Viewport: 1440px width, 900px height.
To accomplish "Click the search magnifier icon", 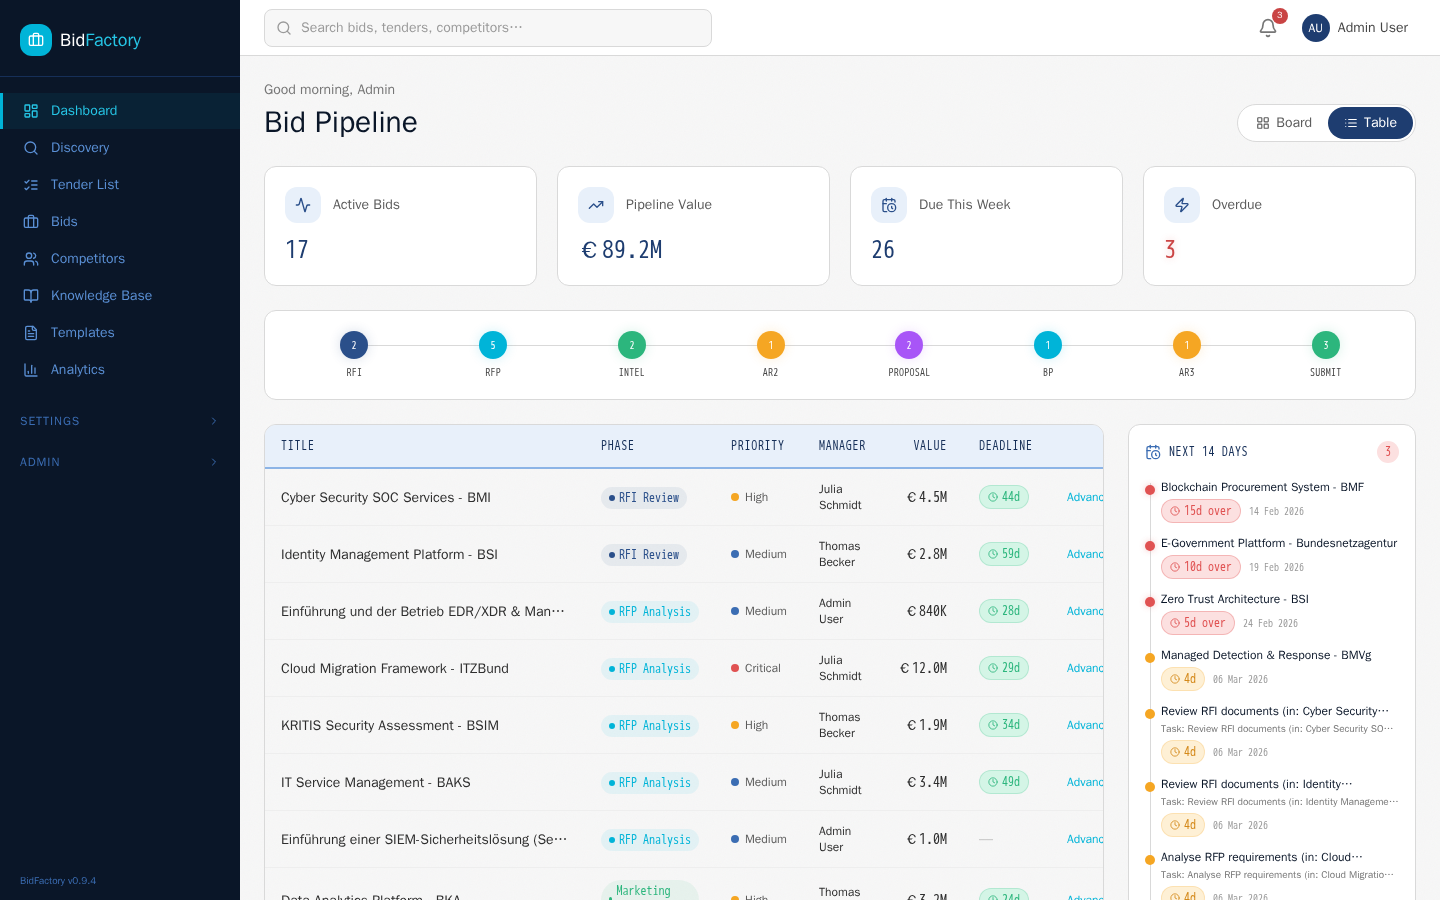I will pos(284,28).
